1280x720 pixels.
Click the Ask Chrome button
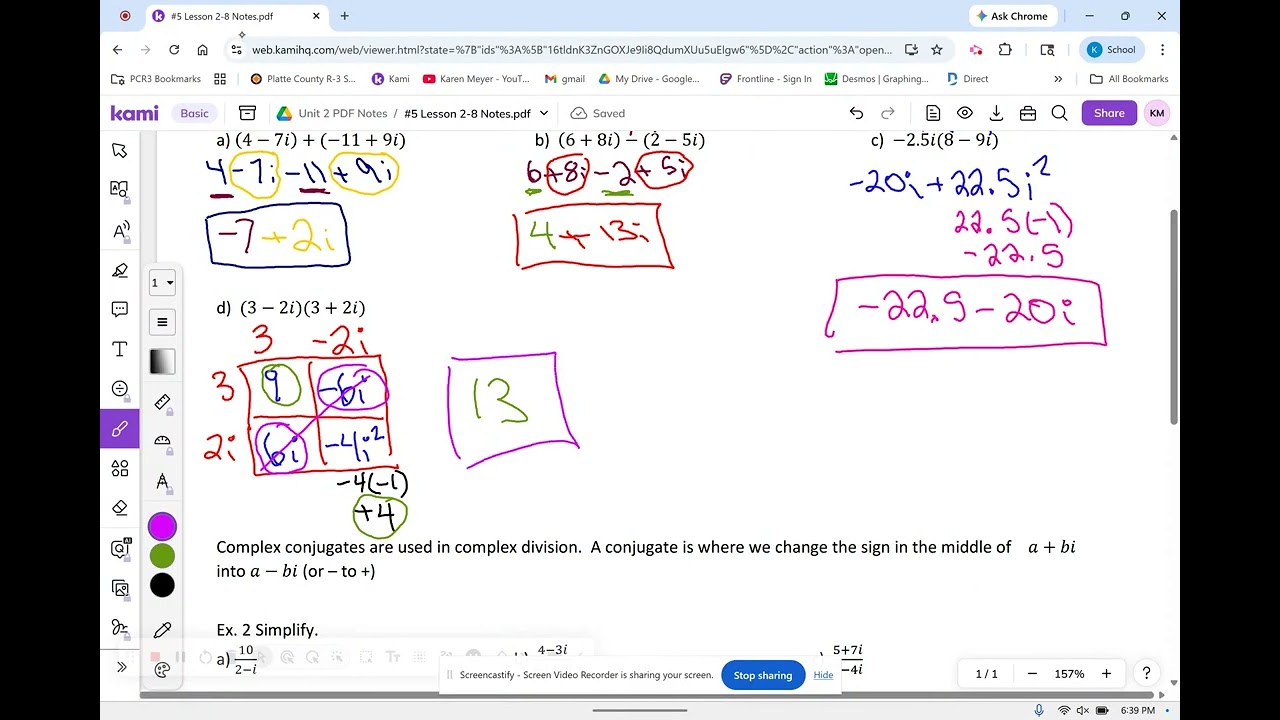pyautogui.click(x=1012, y=16)
